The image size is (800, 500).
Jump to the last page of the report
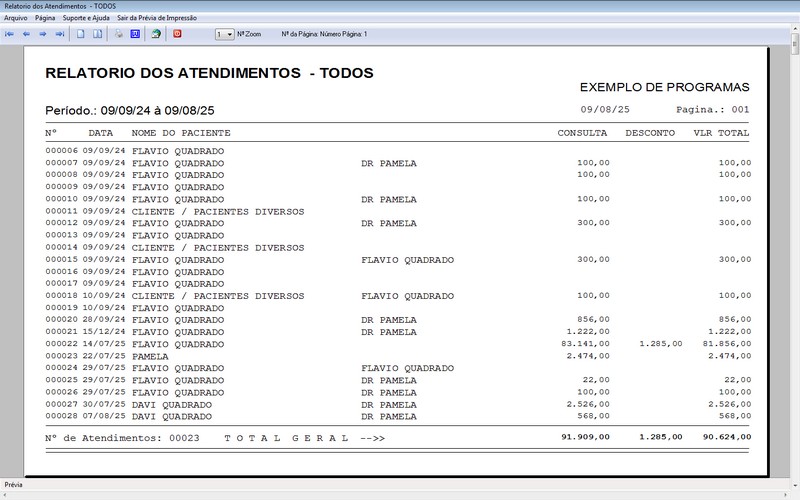point(60,34)
